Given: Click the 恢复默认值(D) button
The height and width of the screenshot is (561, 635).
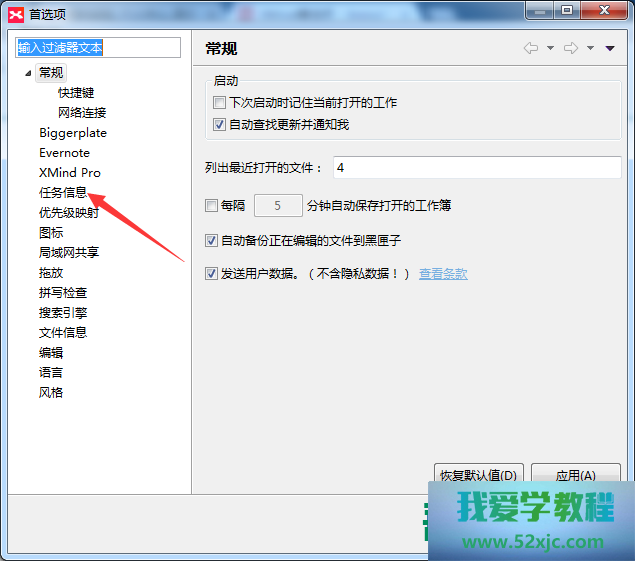Looking at the screenshot, I should [478, 476].
